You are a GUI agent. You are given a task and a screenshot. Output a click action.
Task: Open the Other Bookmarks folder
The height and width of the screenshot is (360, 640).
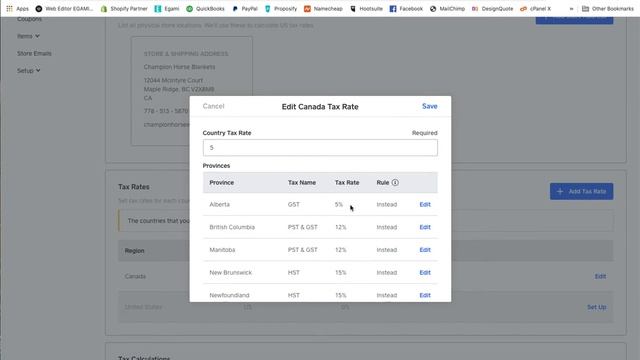(x=607, y=9)
